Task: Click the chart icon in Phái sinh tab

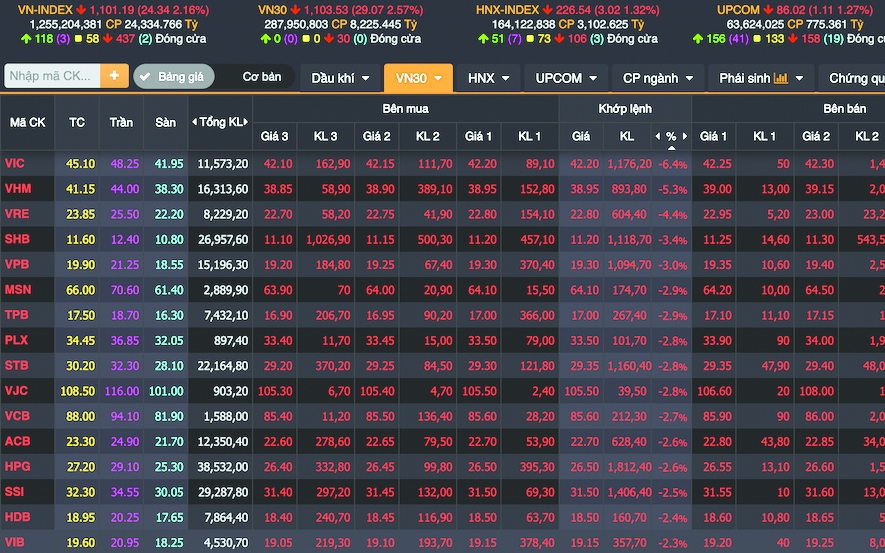Action: [781, 78]
